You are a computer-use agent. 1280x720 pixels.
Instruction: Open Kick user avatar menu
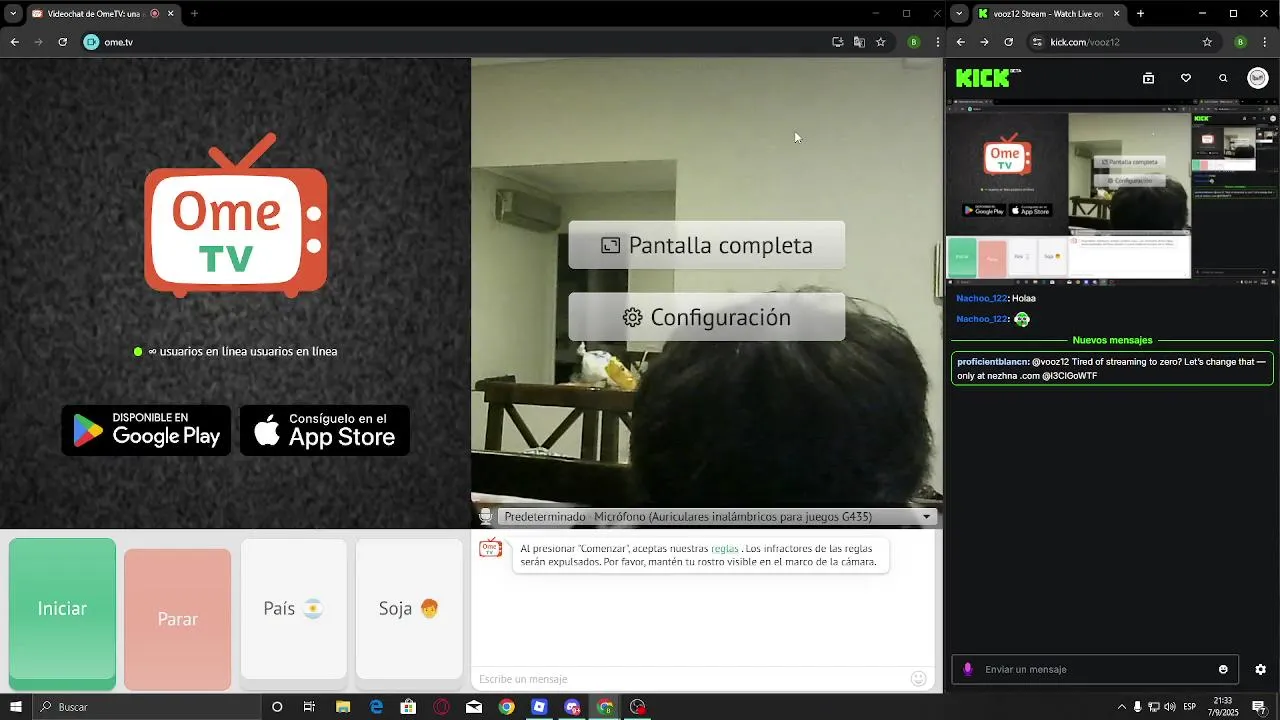click(x=1258, y=78)
